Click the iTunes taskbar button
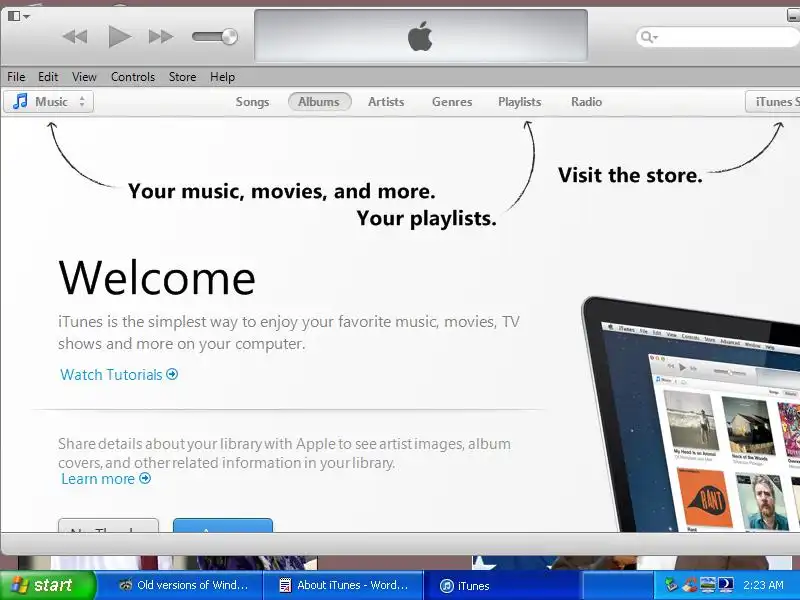The image size is (800, 600). 503,585
